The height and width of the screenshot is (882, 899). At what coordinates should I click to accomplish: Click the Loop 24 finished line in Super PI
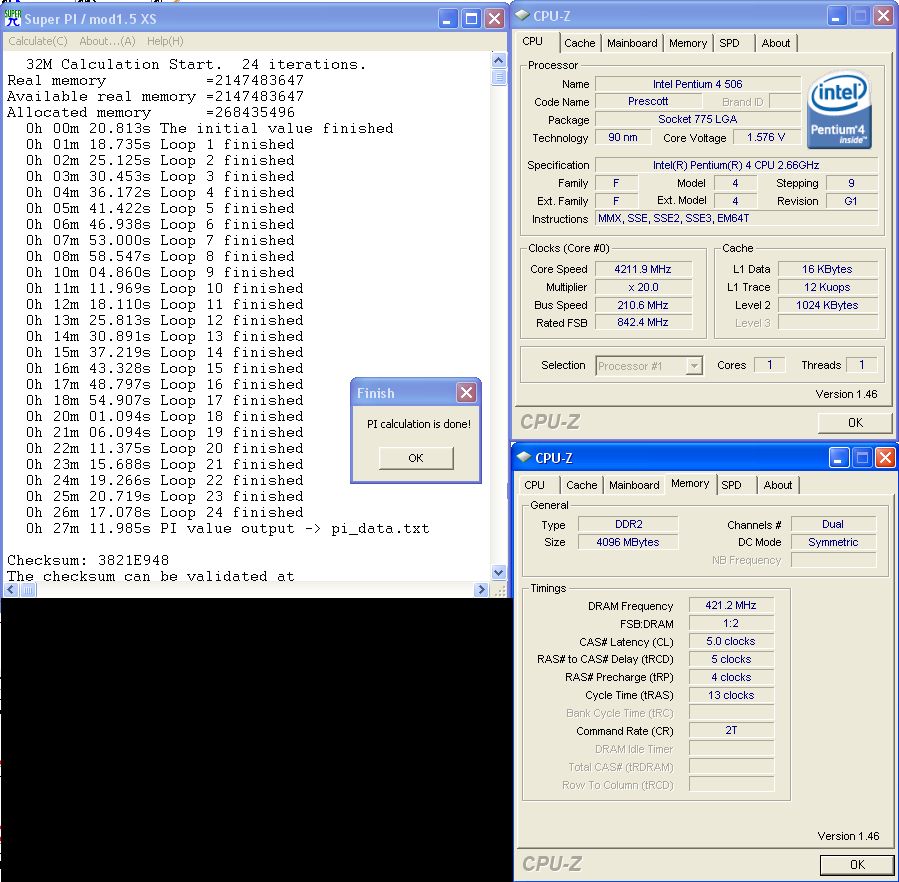pyautogui.click(x=165, y=512)
